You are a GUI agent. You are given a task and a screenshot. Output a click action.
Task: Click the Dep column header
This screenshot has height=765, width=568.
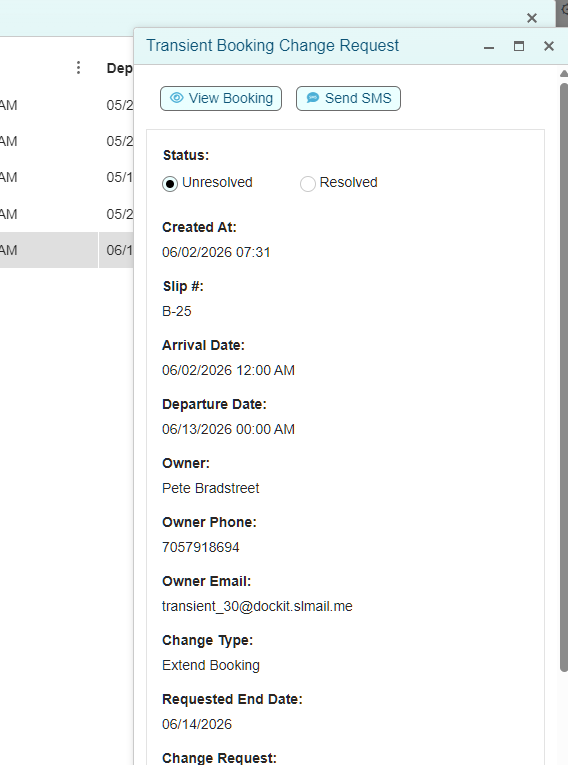(x=119, y=68)
